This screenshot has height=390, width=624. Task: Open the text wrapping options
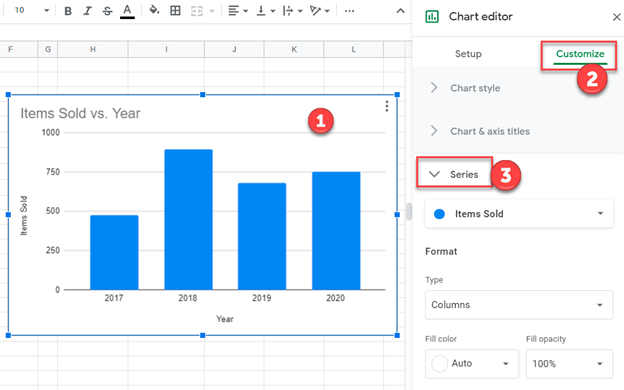(x=292, y=11)
